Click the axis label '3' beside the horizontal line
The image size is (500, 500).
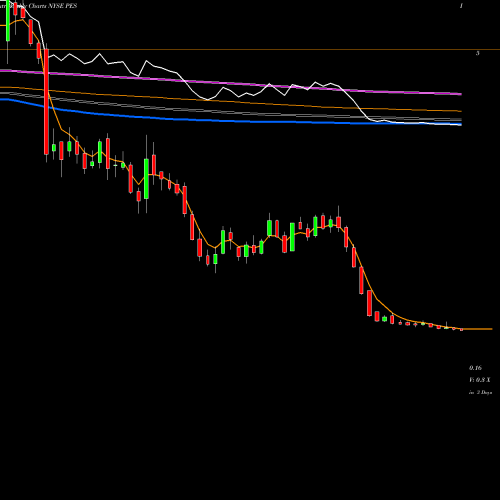[x=478, y=53]
